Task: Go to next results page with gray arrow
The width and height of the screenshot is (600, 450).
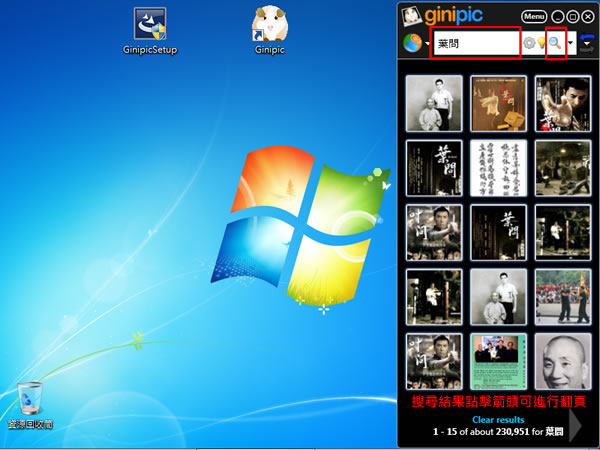Action: [576, 425]
